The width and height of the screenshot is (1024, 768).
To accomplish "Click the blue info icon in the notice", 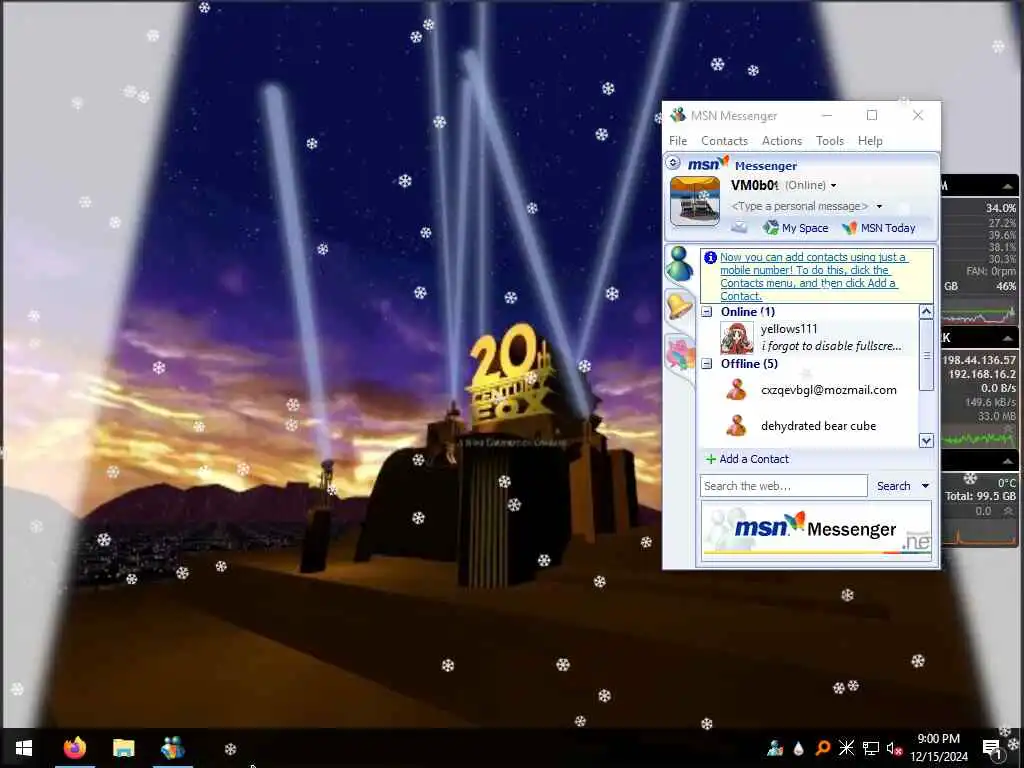I will (711, 258).
